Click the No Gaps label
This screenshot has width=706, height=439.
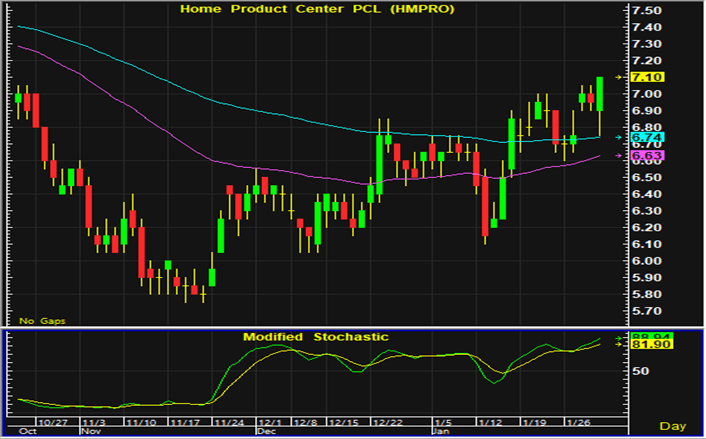pyautogui.click(x=38, y=320)
